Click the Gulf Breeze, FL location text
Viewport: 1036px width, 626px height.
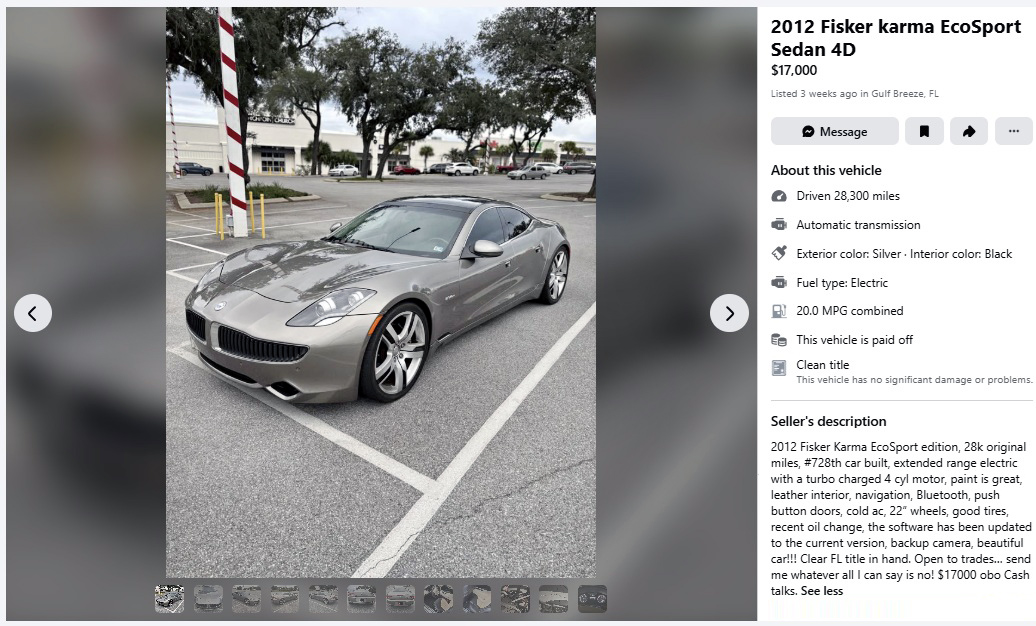tap(905, 94)
